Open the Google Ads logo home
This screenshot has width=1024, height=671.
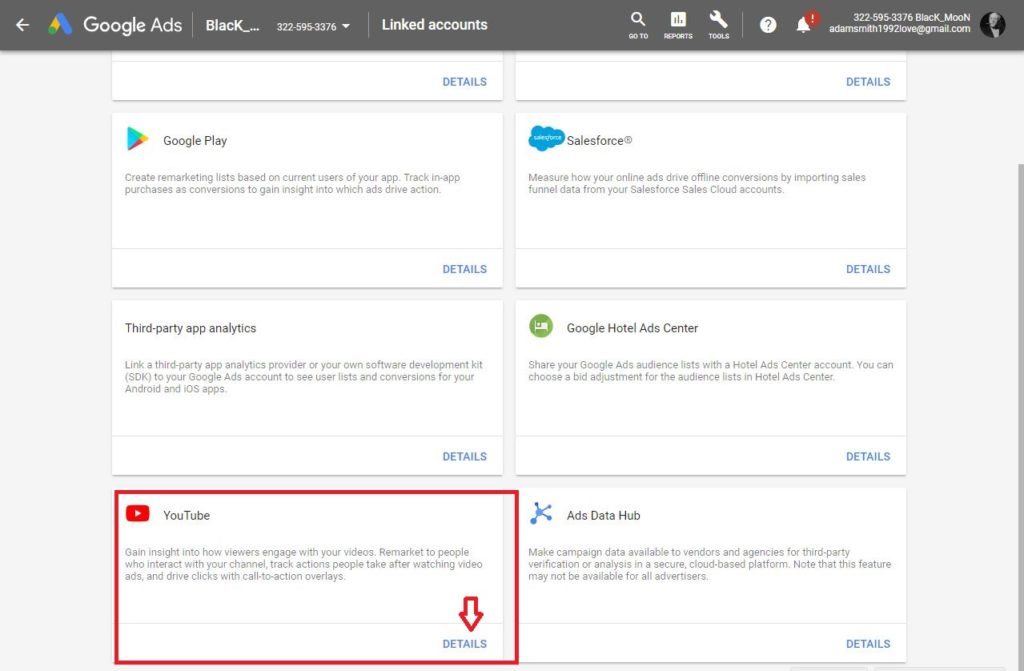pos(115,25)
